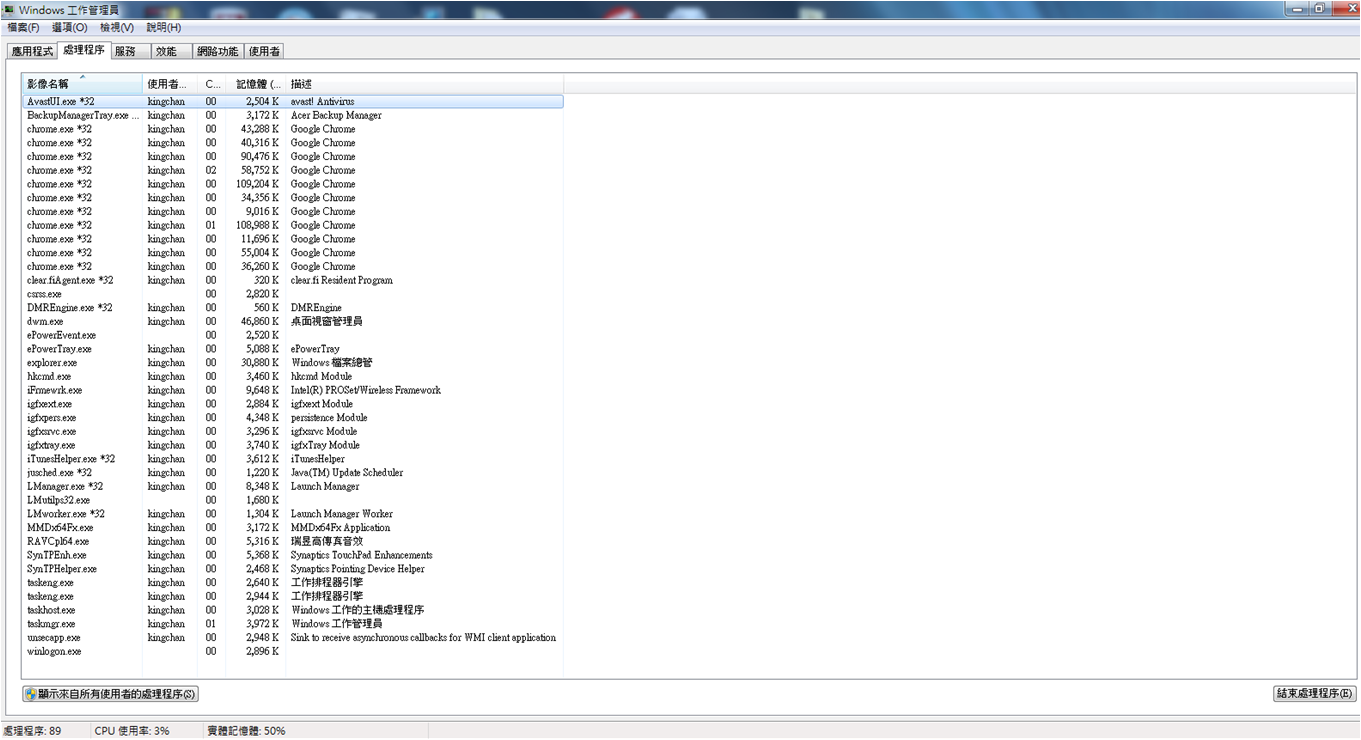Select the taskmgr.exe process

tap(293, 624)
